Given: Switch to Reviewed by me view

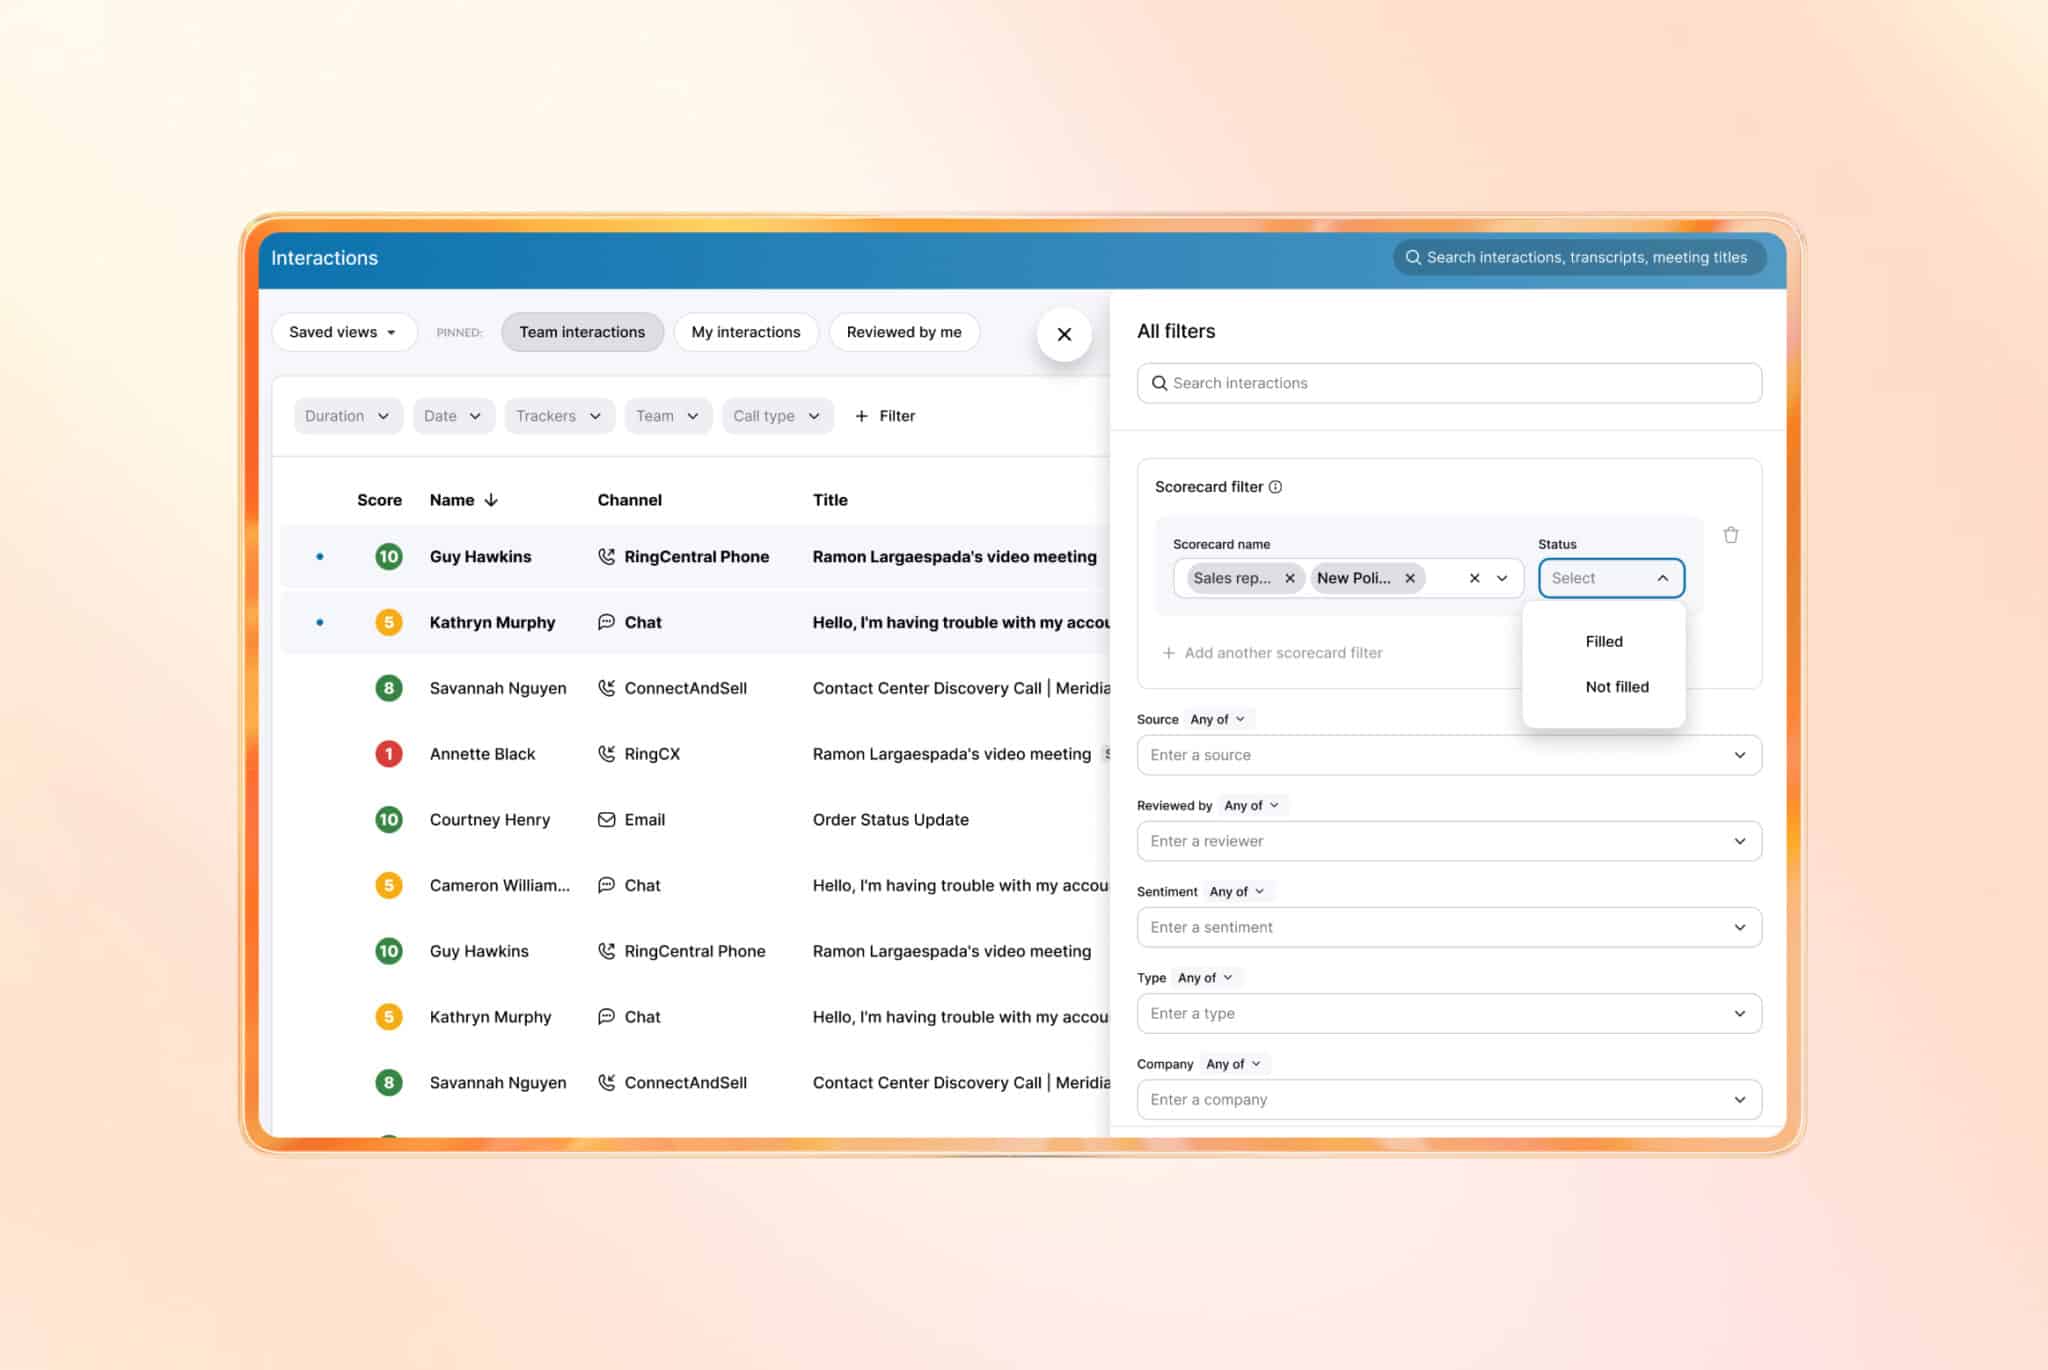Looking at the screenshot, I should [x=903, y=332].
